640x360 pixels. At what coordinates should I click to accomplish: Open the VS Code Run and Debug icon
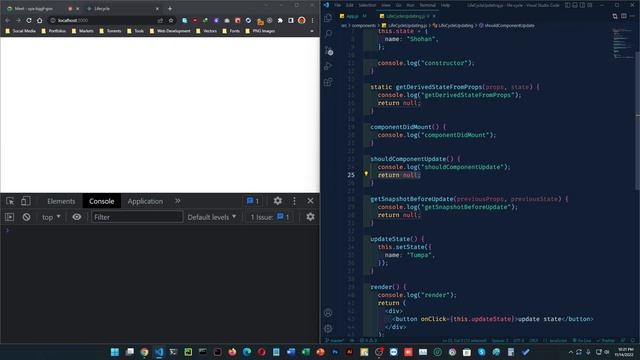[328, 67]
